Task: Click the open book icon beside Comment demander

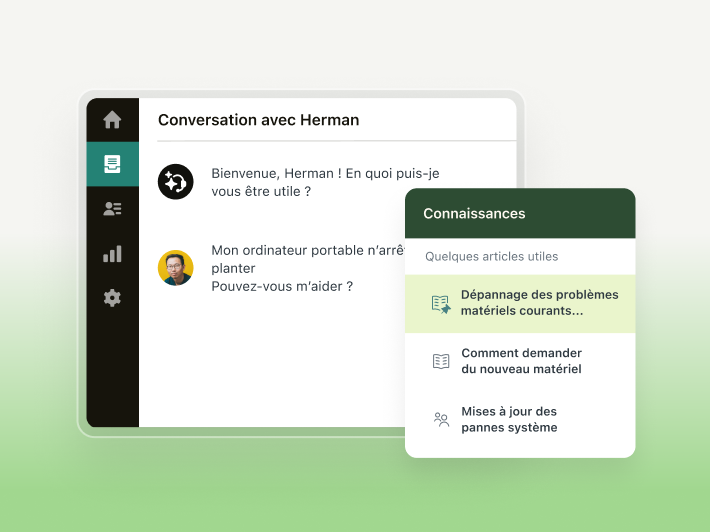Action: 441,361
